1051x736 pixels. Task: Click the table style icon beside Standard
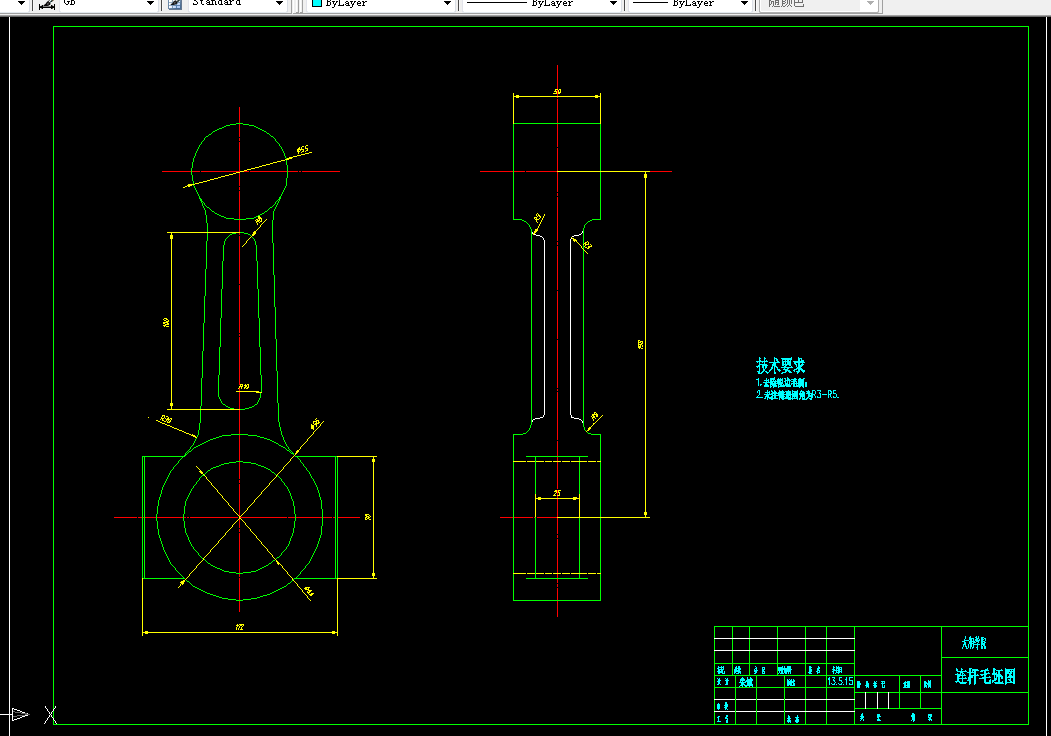tap(175, 4)
